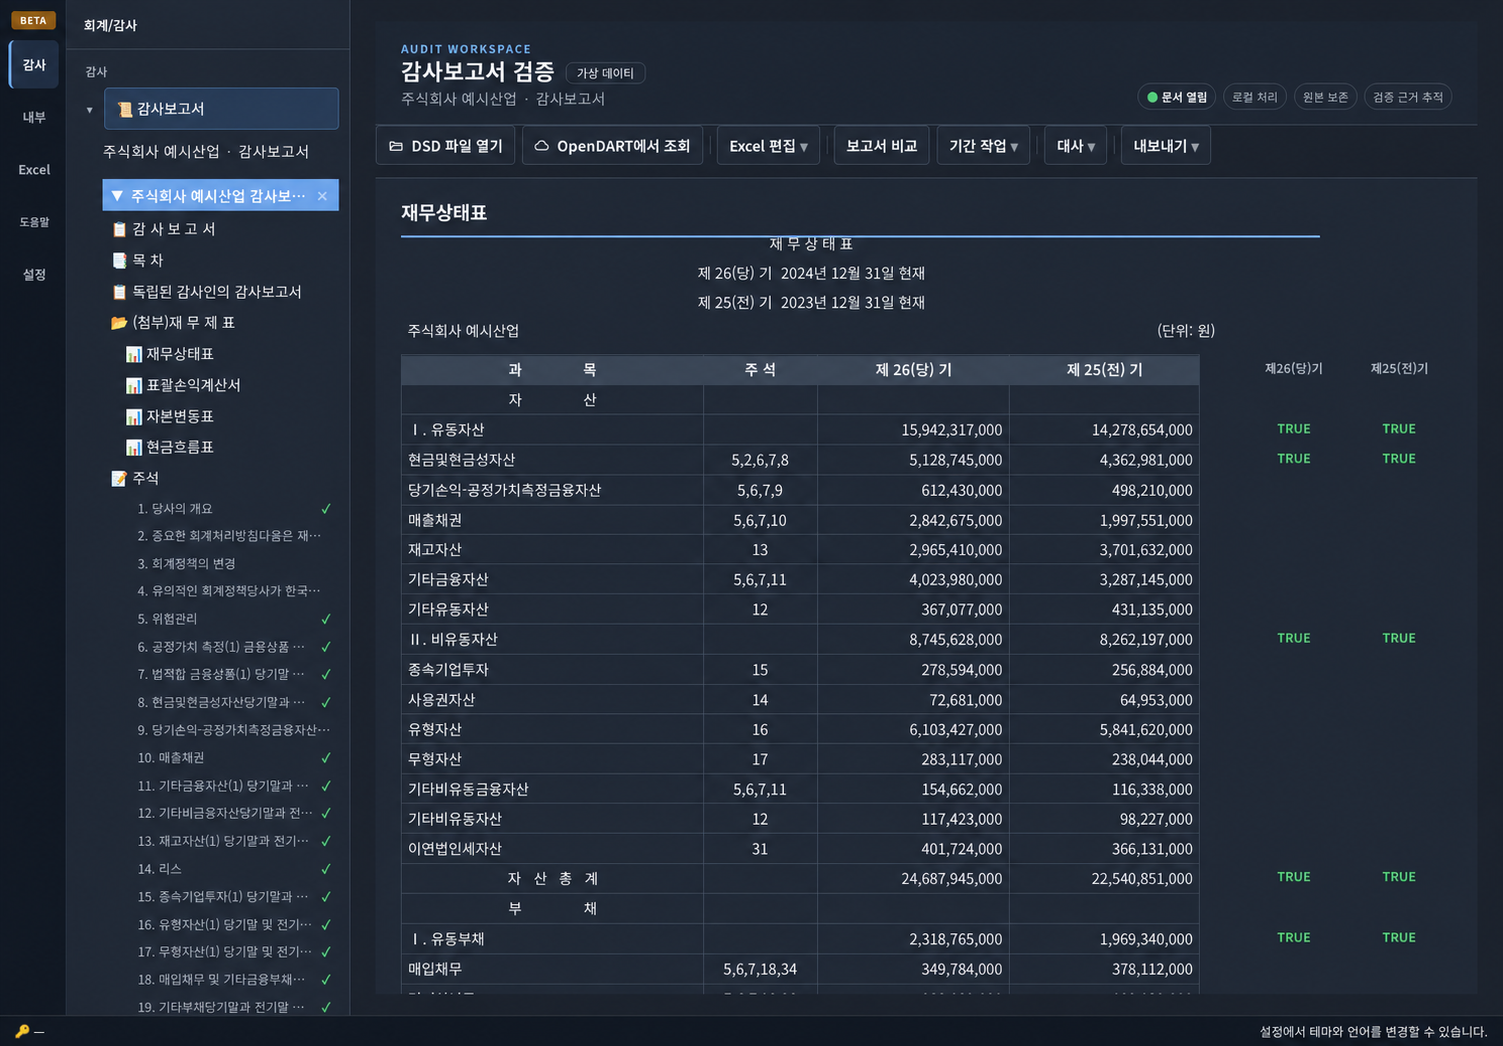This screenshot has width=1503, height=1046.
Task: Select 포괄손익계산서 chart icon in tree
Action: (x=133, y=385)
